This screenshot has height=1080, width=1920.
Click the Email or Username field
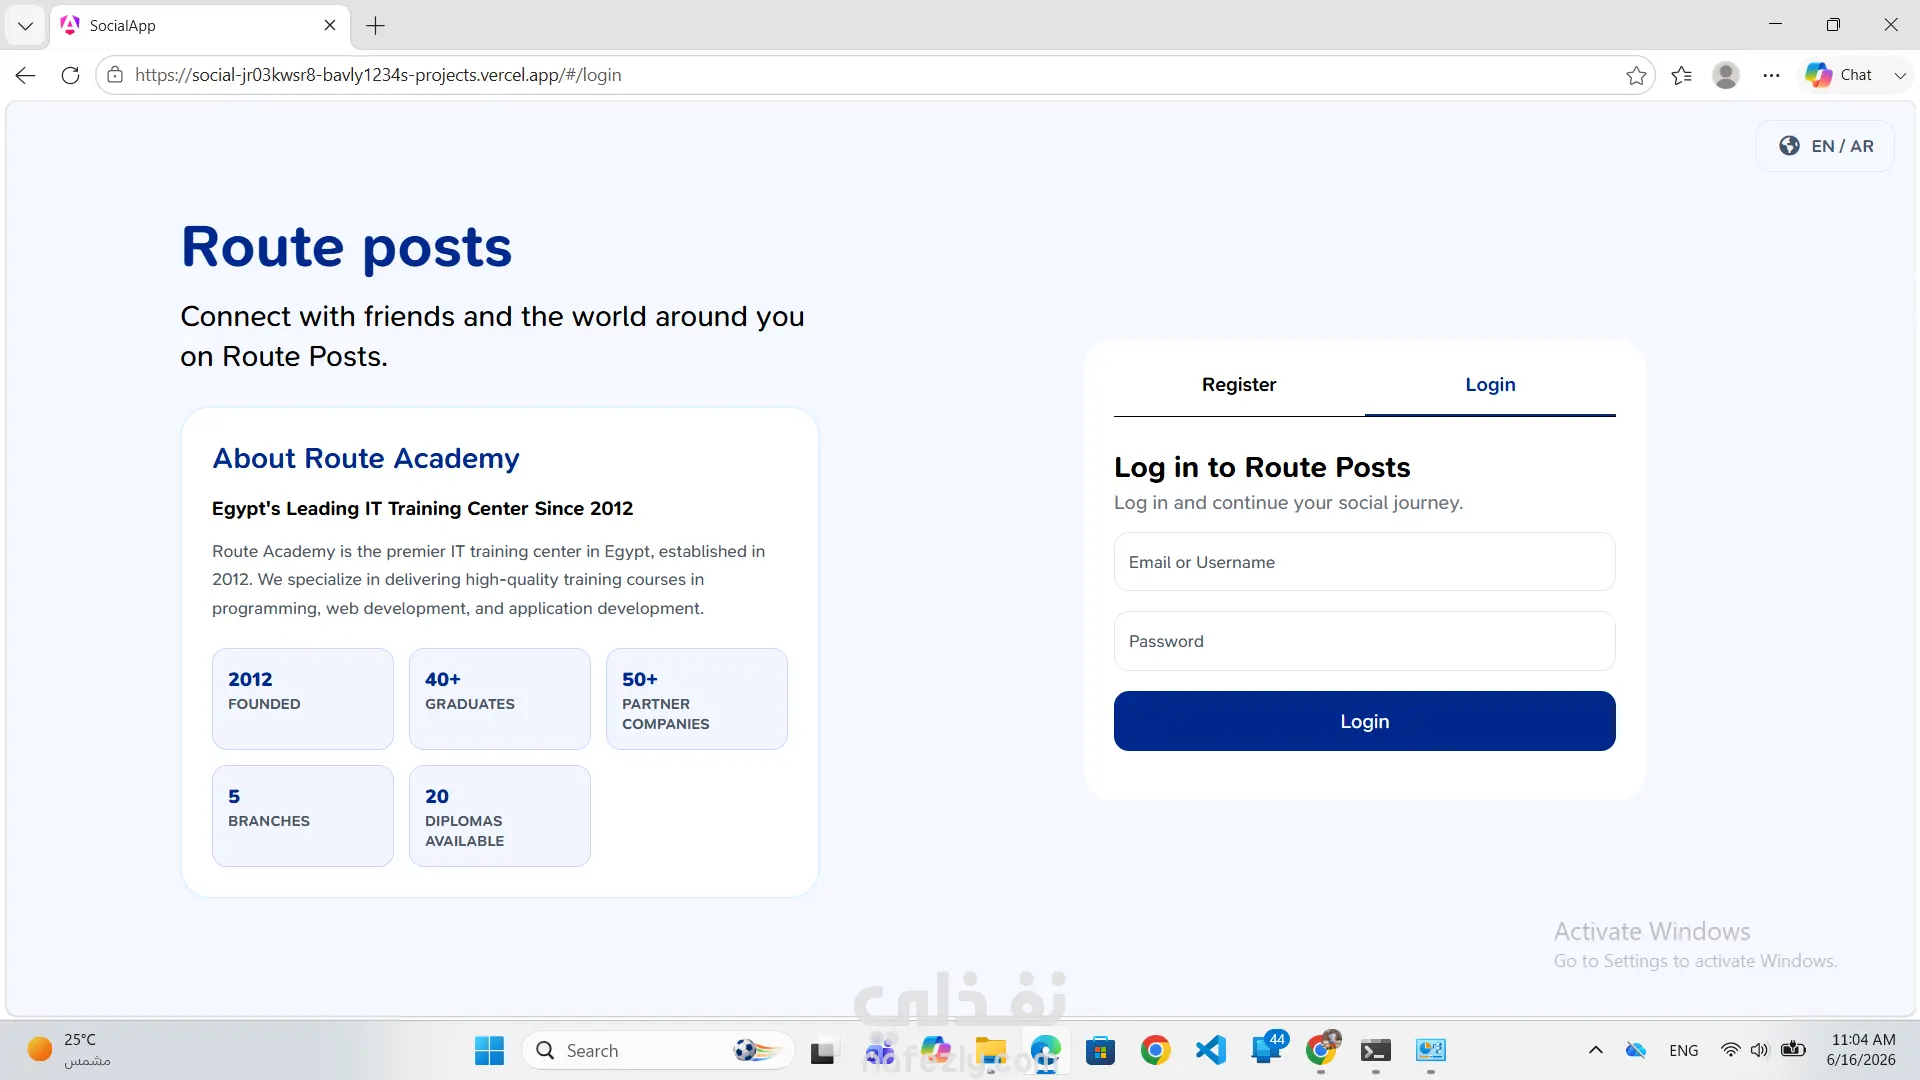pos(1365,562)
